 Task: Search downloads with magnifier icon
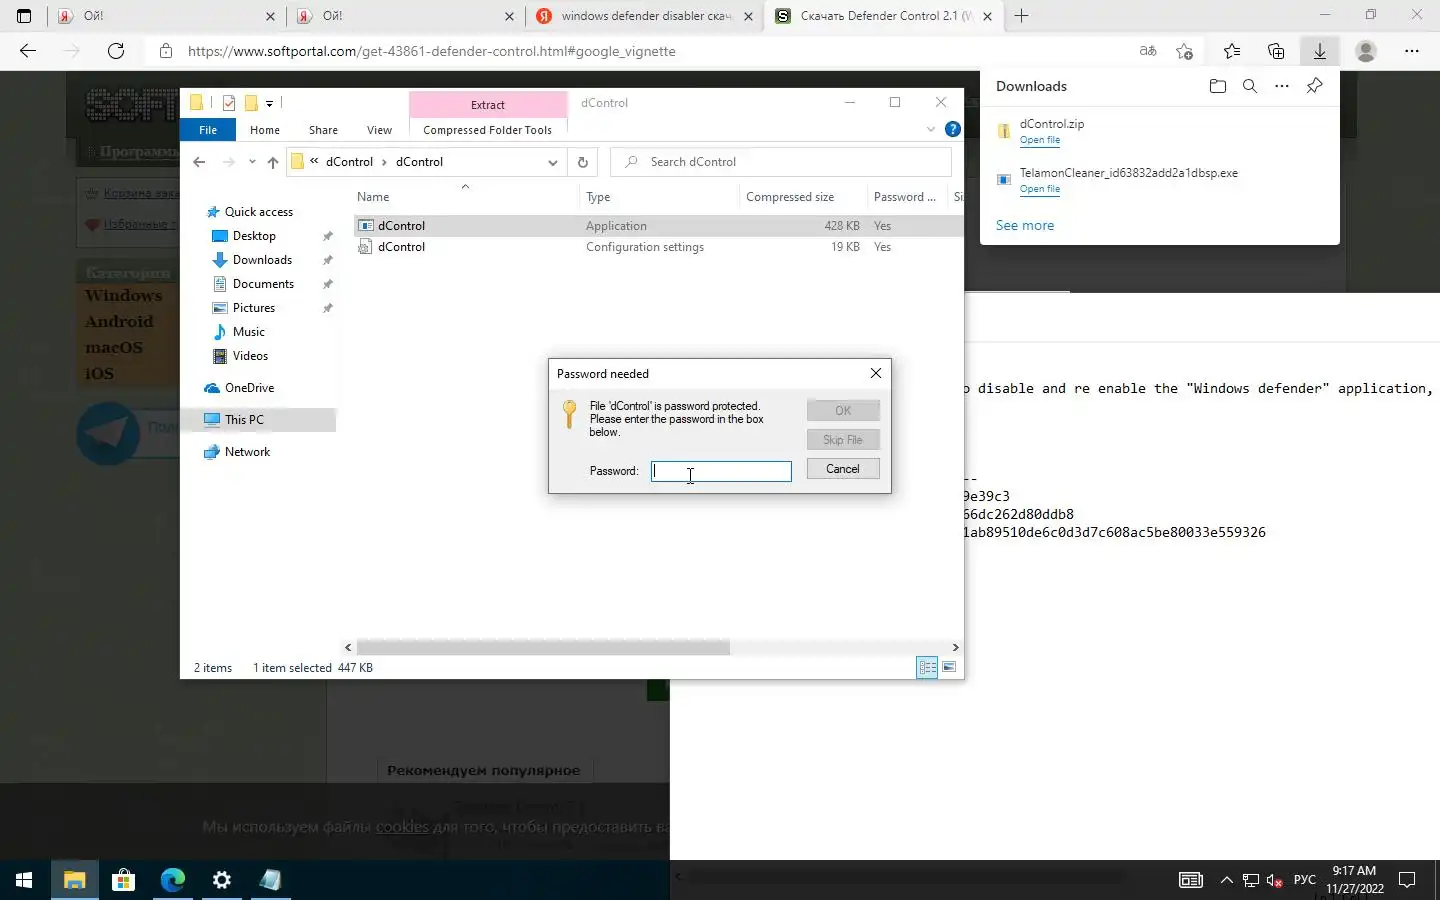[1250, 86]
